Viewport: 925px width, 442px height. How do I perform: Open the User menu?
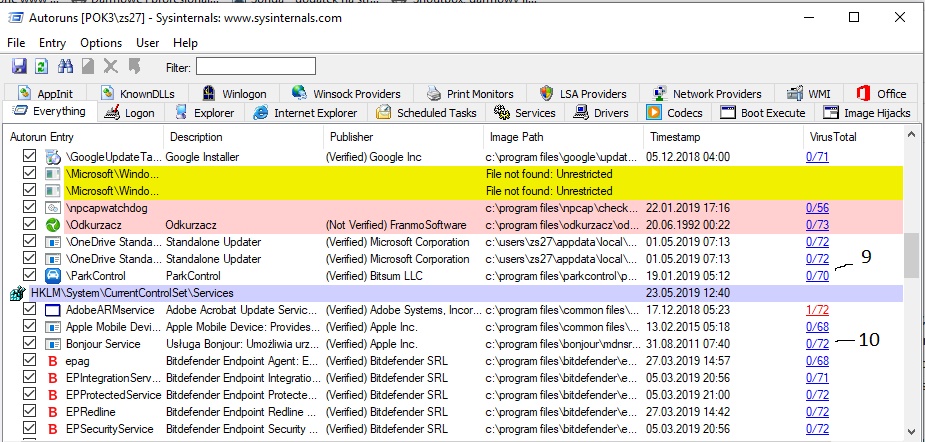click(x=147, y=43)
